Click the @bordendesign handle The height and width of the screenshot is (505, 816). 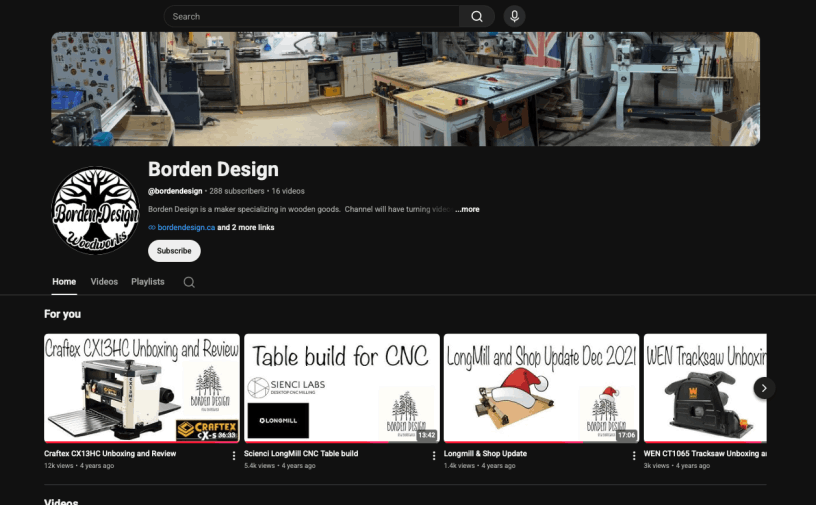pos(175,191)
